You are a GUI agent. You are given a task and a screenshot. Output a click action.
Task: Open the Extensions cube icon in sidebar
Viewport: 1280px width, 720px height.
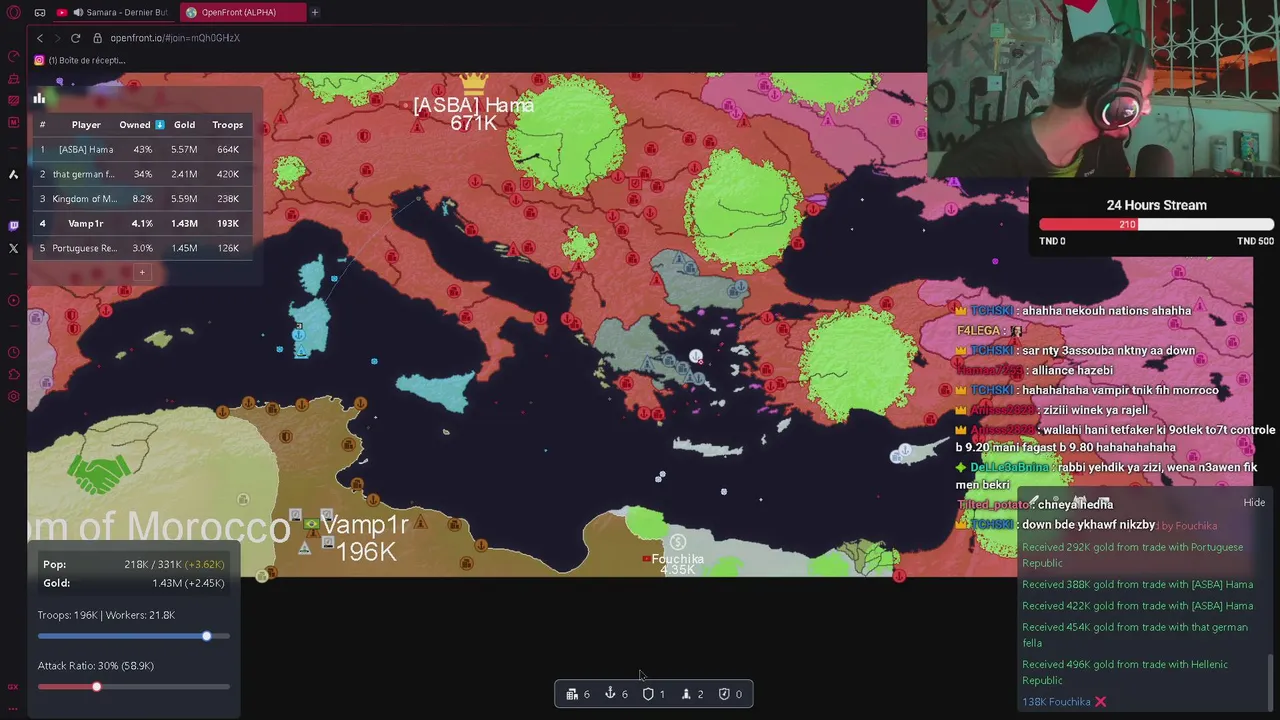[13, 374]
